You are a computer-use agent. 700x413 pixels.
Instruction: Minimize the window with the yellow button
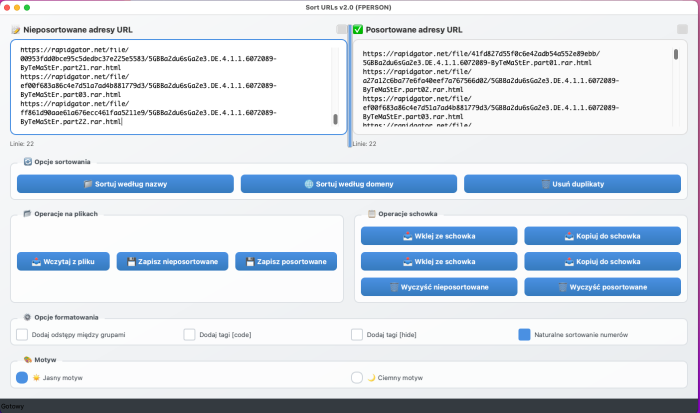17,8
